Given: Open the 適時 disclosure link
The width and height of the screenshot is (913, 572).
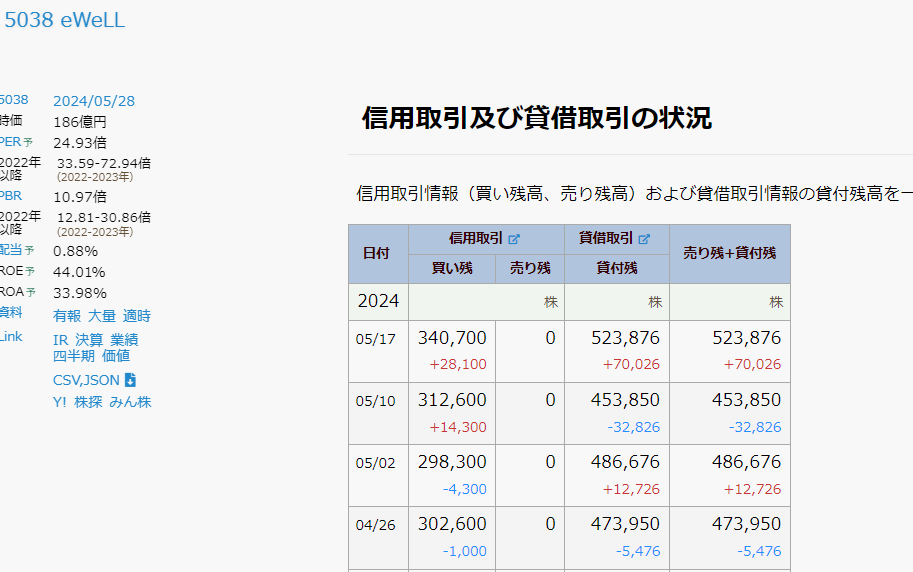Looking at the screenshot, I should (x=137, y=316).
